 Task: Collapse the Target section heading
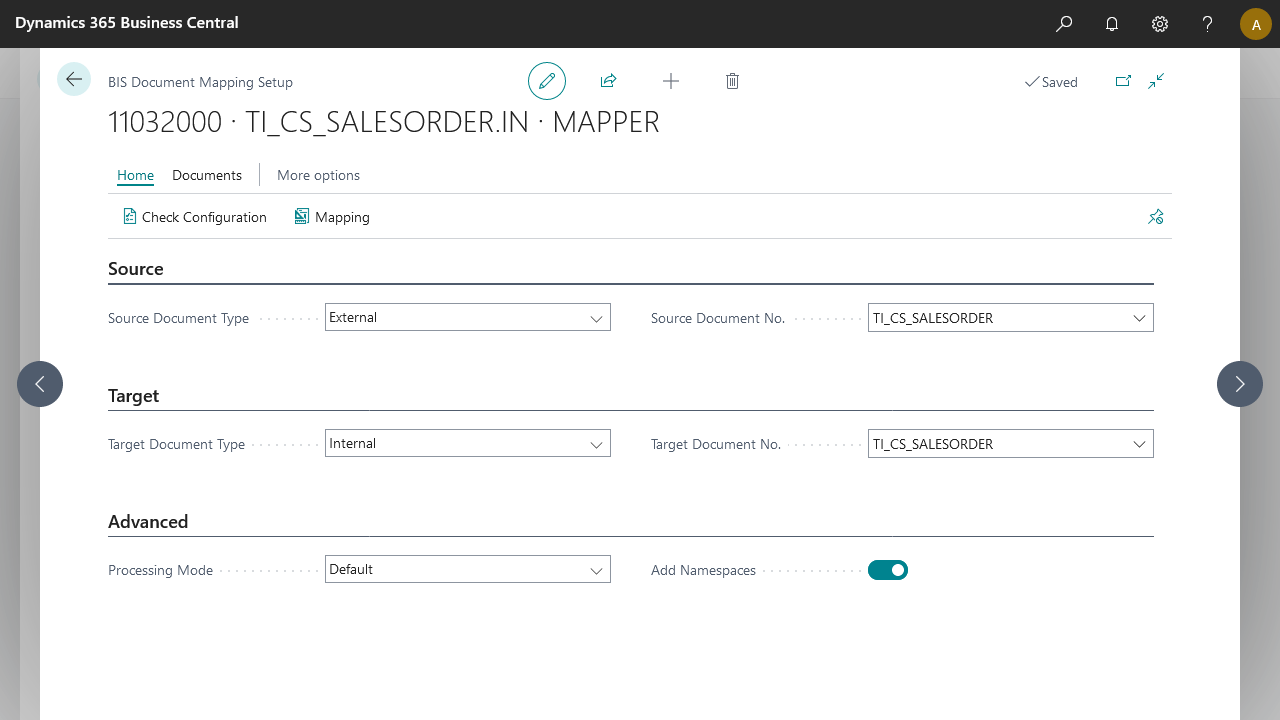(x=134, y=396)
